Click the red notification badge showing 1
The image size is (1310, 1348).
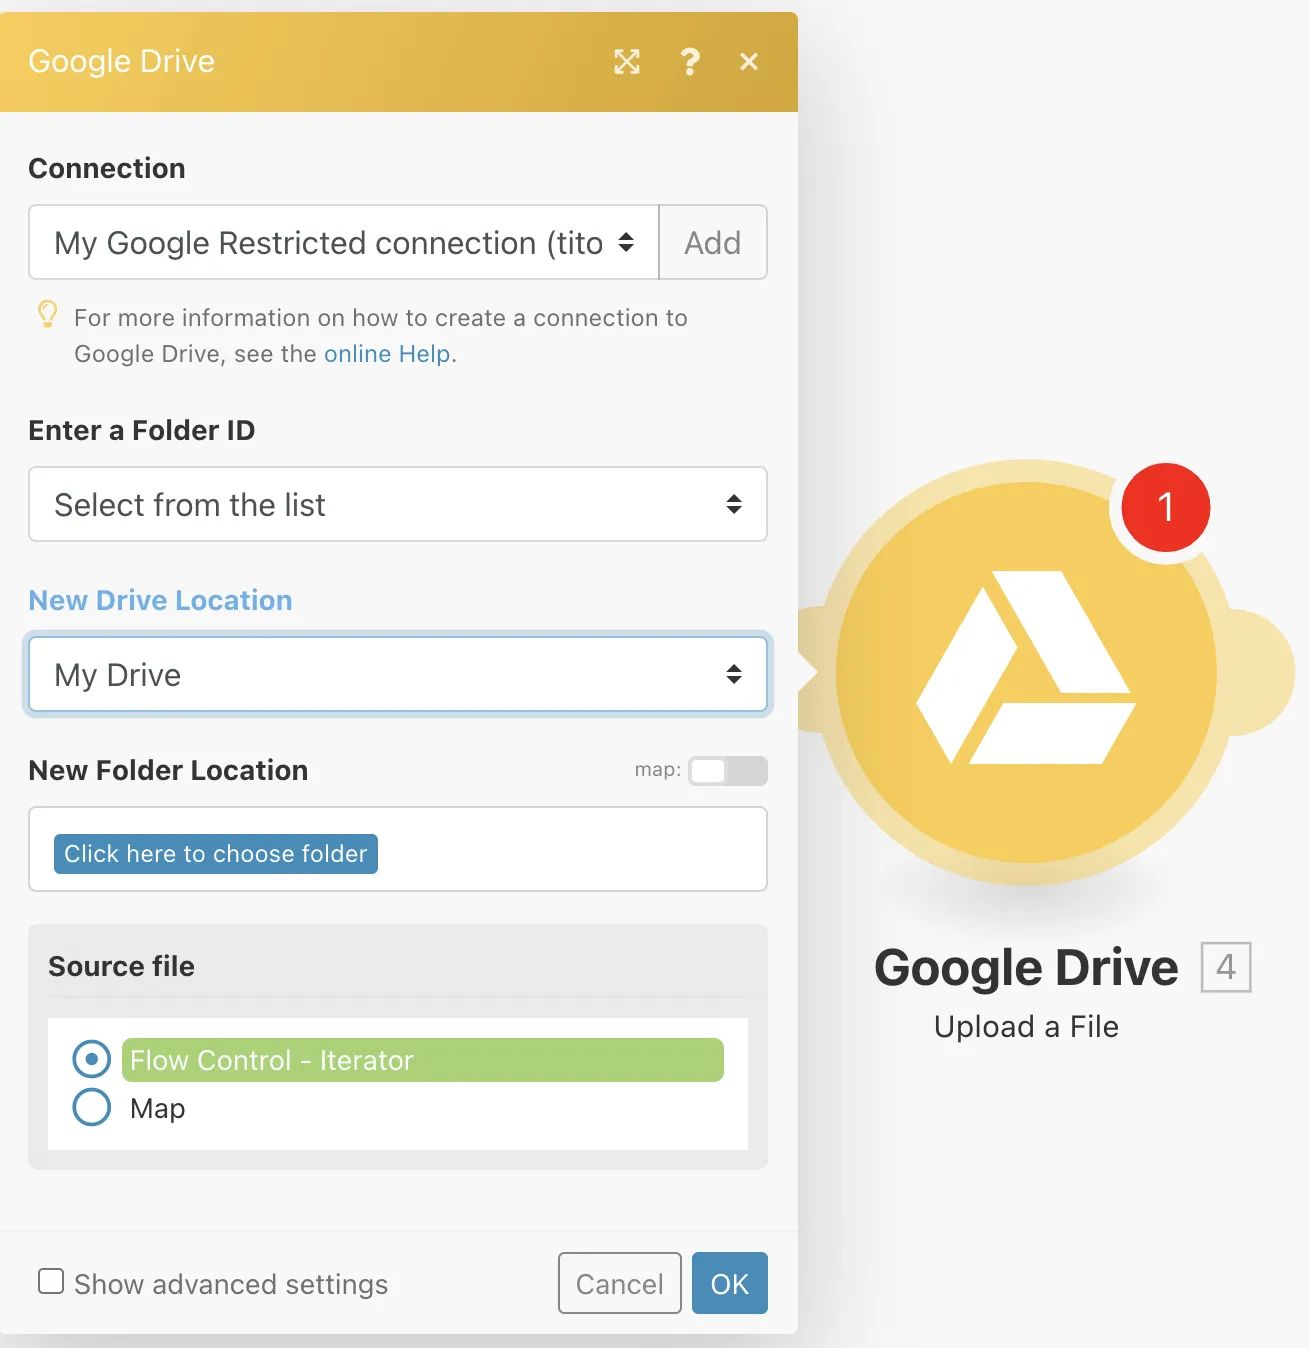point(1166,507)
